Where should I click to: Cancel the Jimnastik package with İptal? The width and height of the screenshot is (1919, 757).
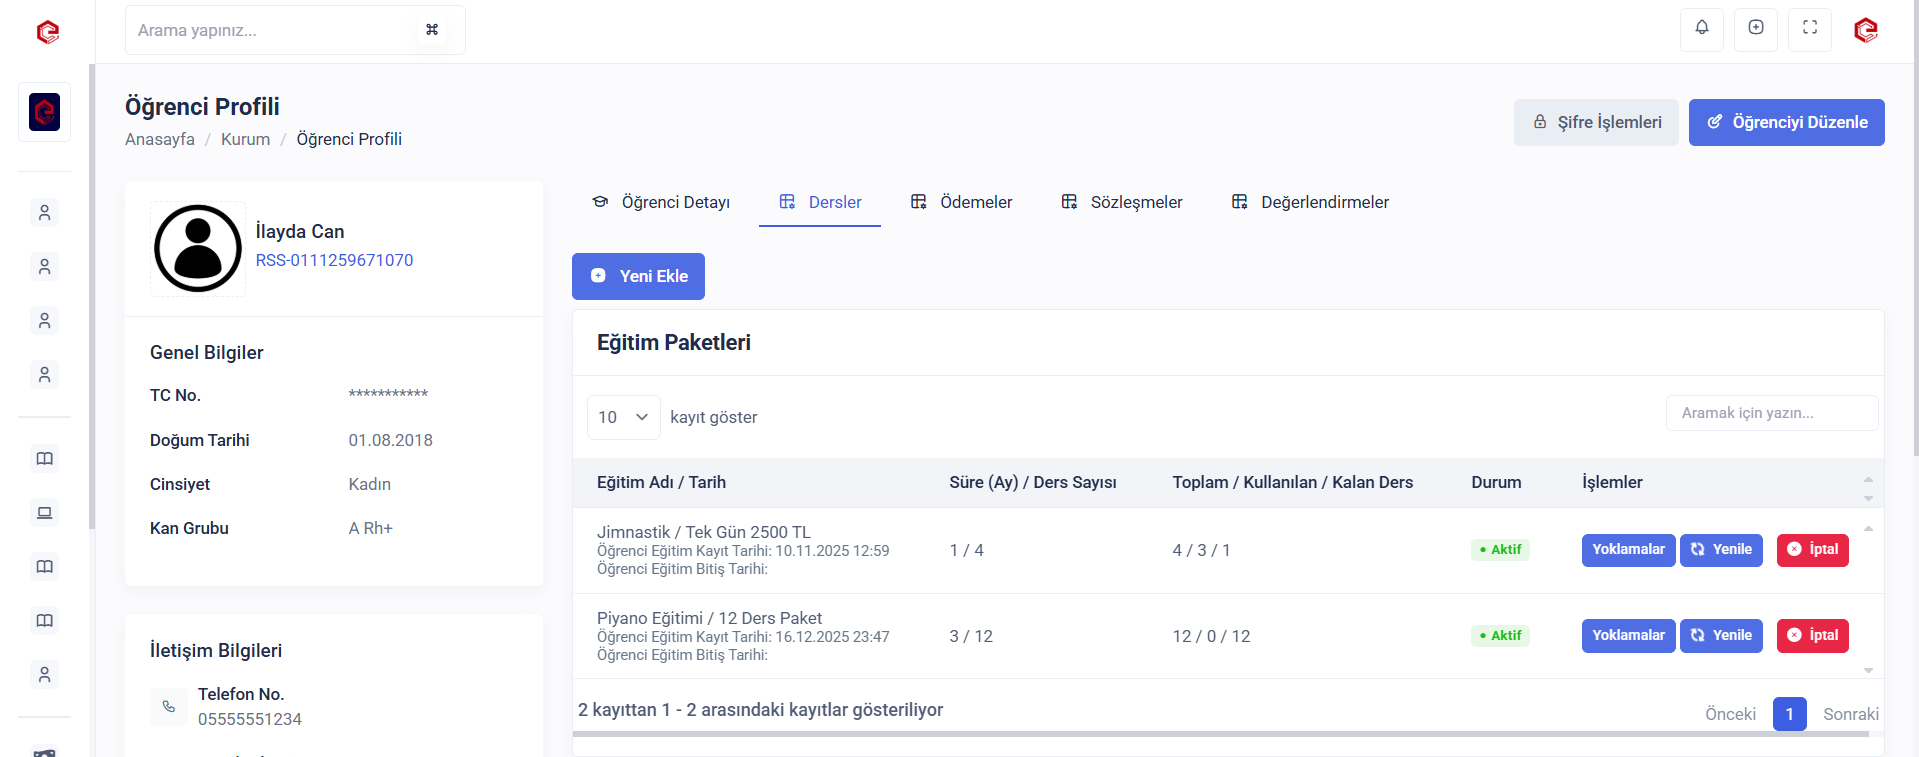[1812, 550]
